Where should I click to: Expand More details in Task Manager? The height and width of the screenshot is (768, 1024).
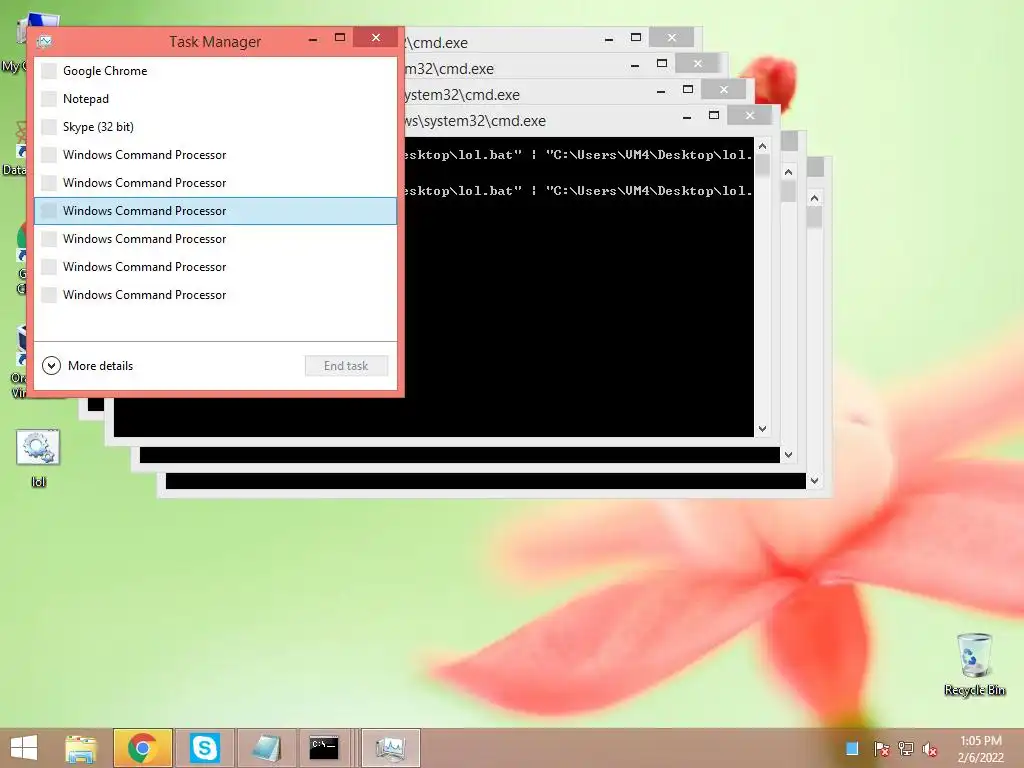[x=88, y=366]
